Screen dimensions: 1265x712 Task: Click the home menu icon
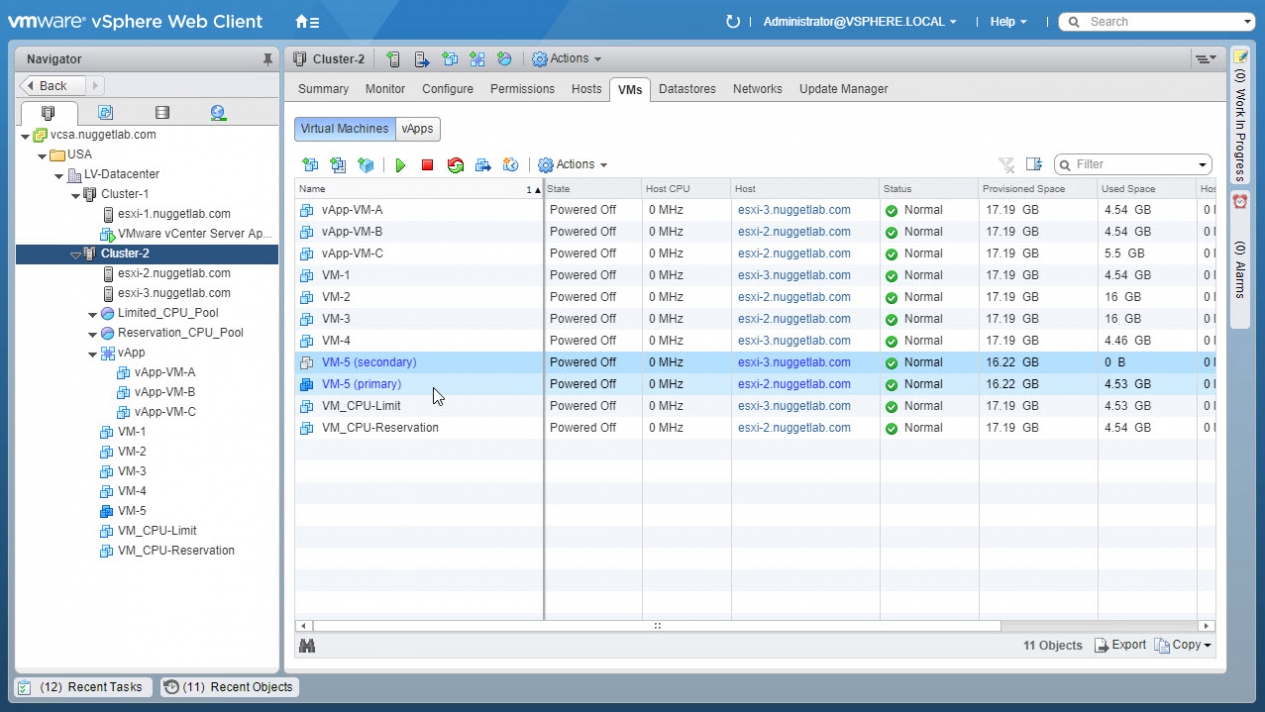[307, 21]
